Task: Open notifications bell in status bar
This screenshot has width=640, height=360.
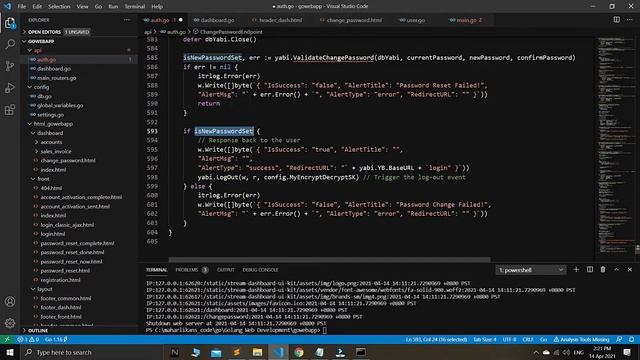Action: [631, 339]
